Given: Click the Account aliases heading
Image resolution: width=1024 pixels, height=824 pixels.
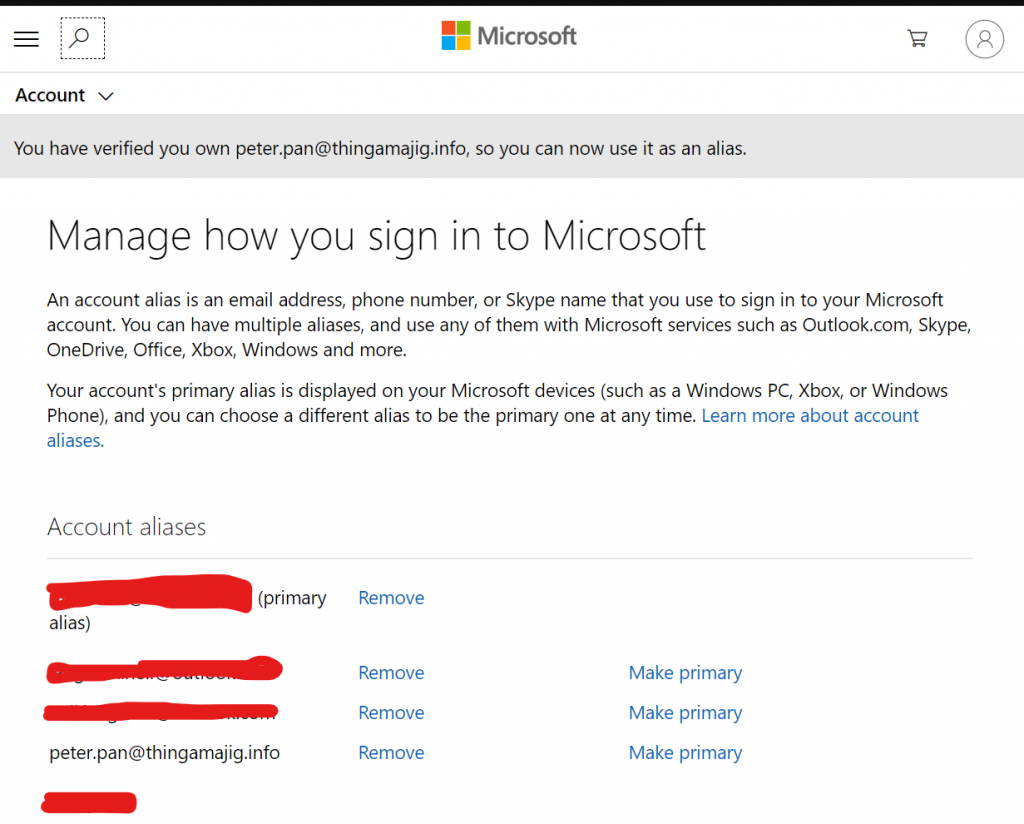Looking at the screenshot, I should [x=127, y=527].
